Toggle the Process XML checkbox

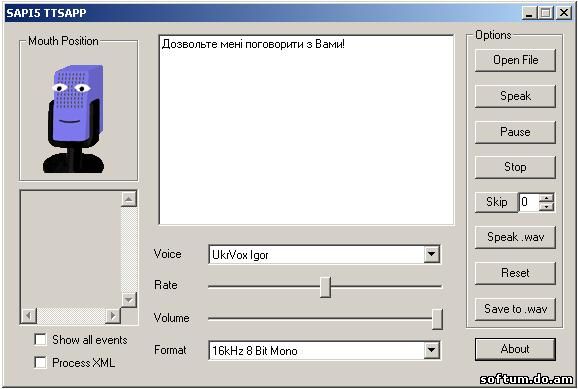40,362
